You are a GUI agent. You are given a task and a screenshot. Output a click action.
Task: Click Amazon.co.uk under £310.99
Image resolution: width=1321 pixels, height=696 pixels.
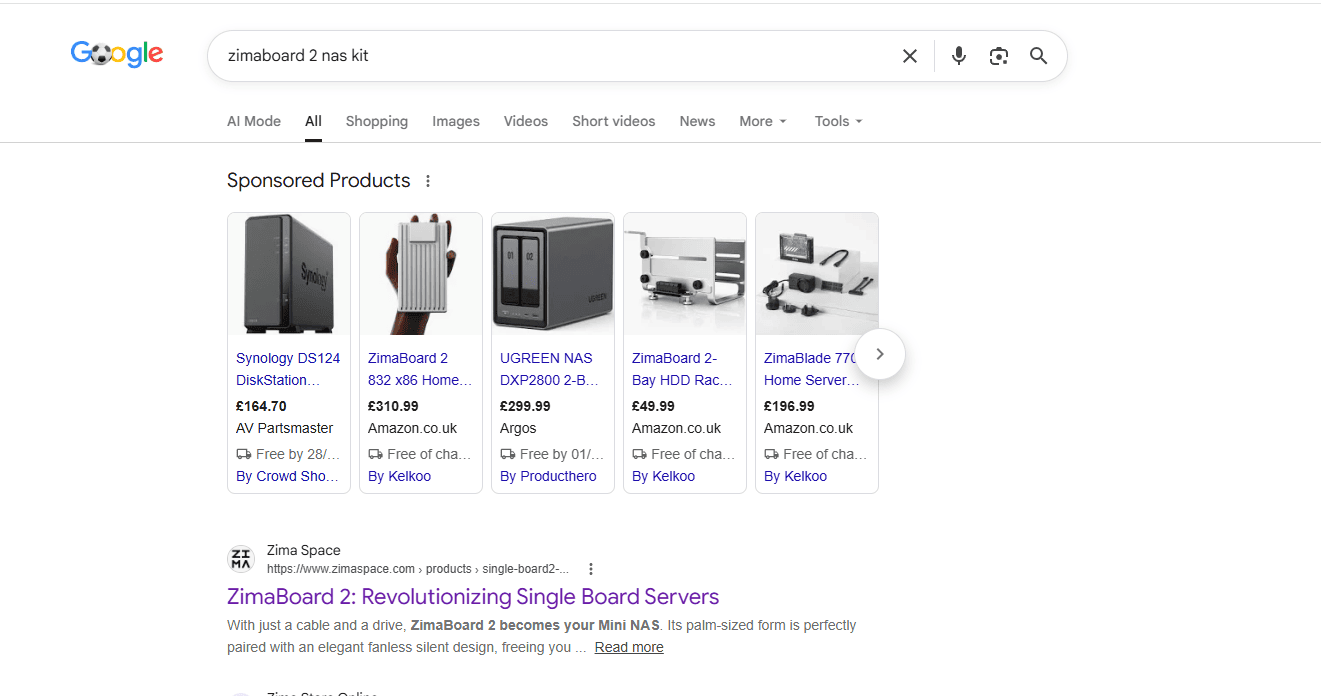tap(412, 428)
